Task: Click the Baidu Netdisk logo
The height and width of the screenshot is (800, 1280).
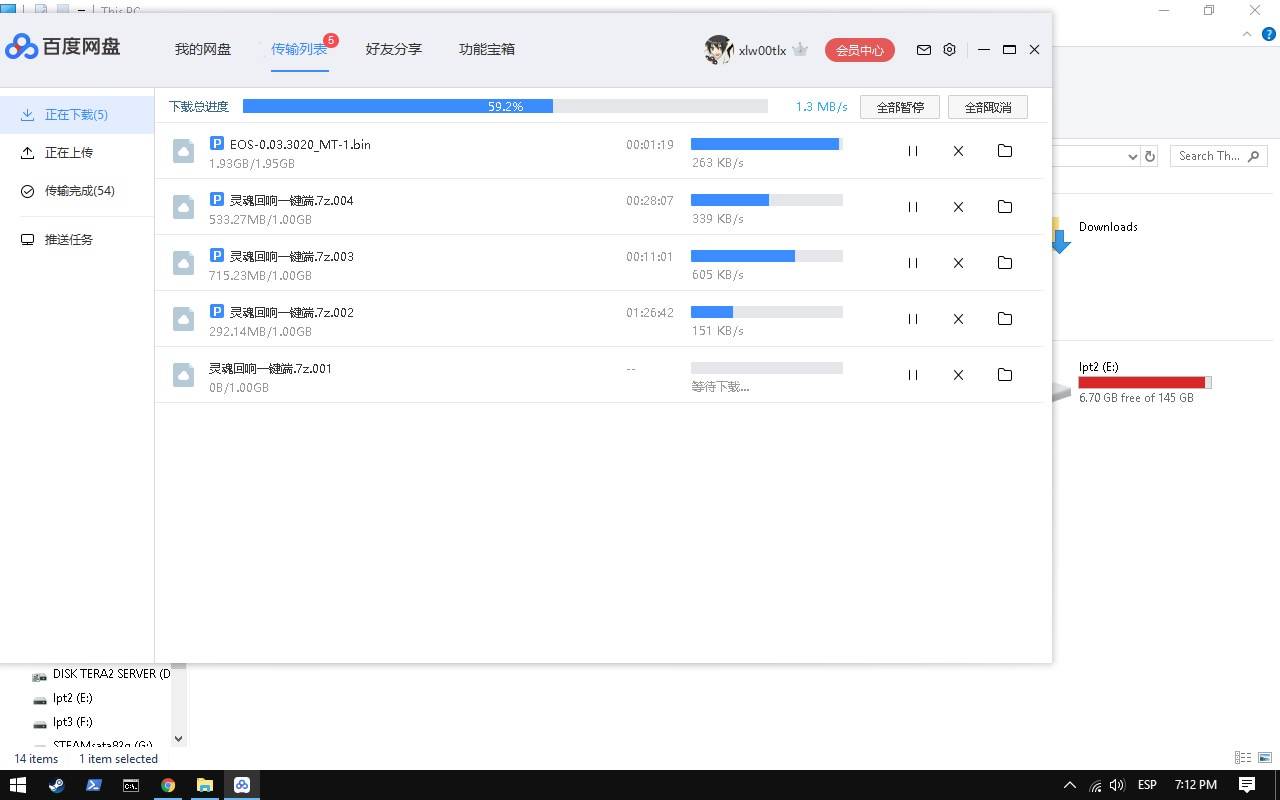Action: pos(62,46)
